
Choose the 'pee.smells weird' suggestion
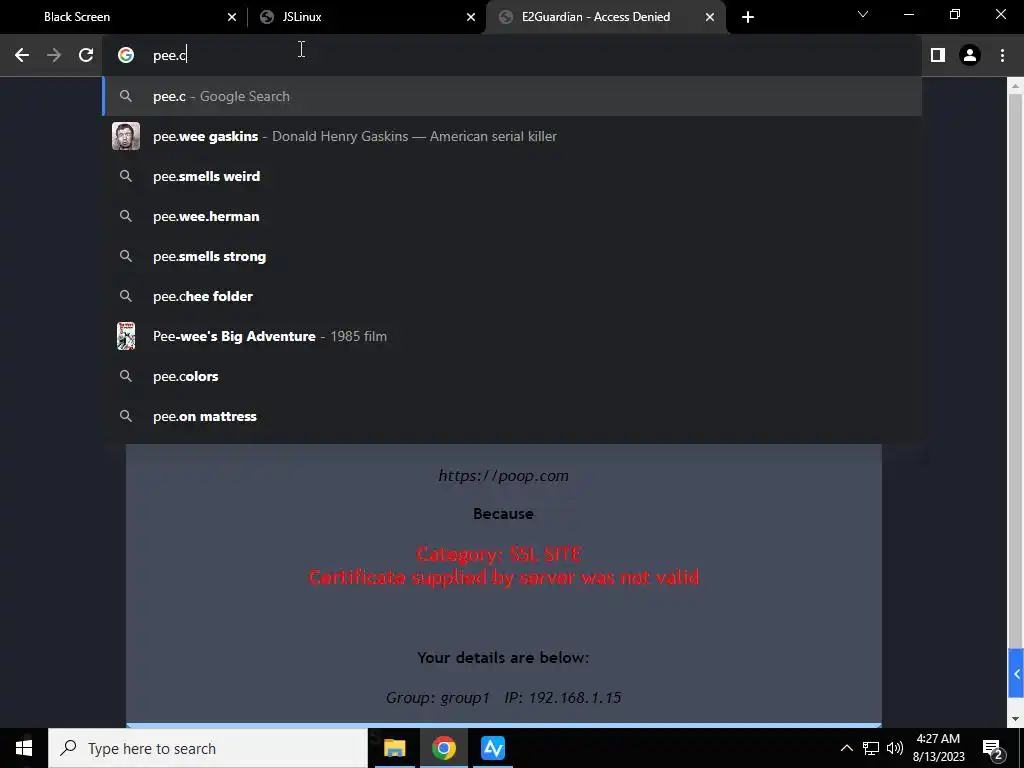click(512, 176)
